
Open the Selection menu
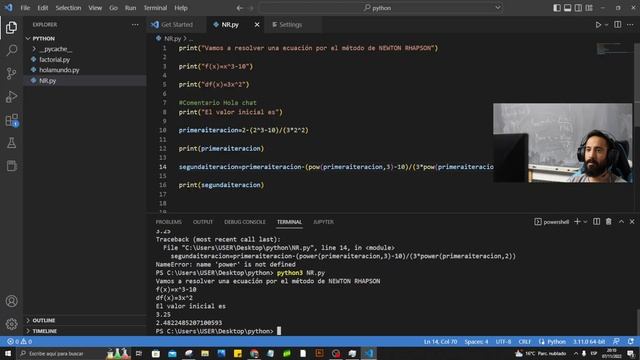(68, 8)
